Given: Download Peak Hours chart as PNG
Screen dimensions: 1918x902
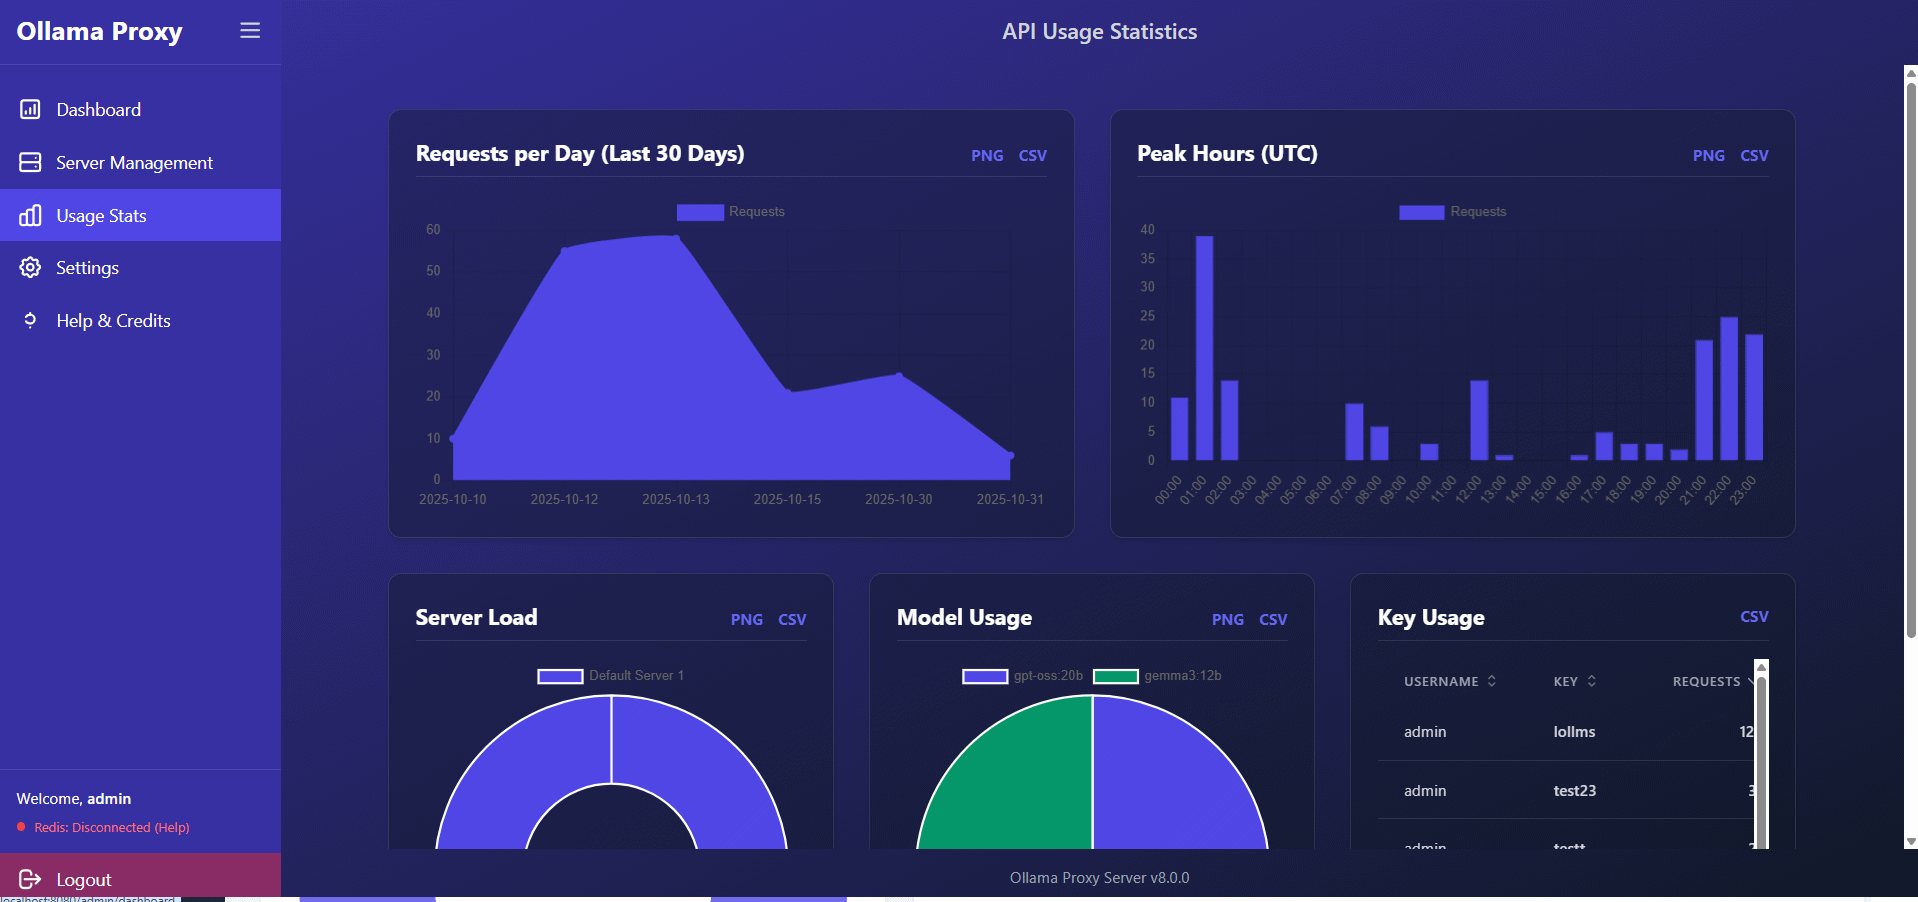Looking at the screenshot, I should click(1709, 156).
